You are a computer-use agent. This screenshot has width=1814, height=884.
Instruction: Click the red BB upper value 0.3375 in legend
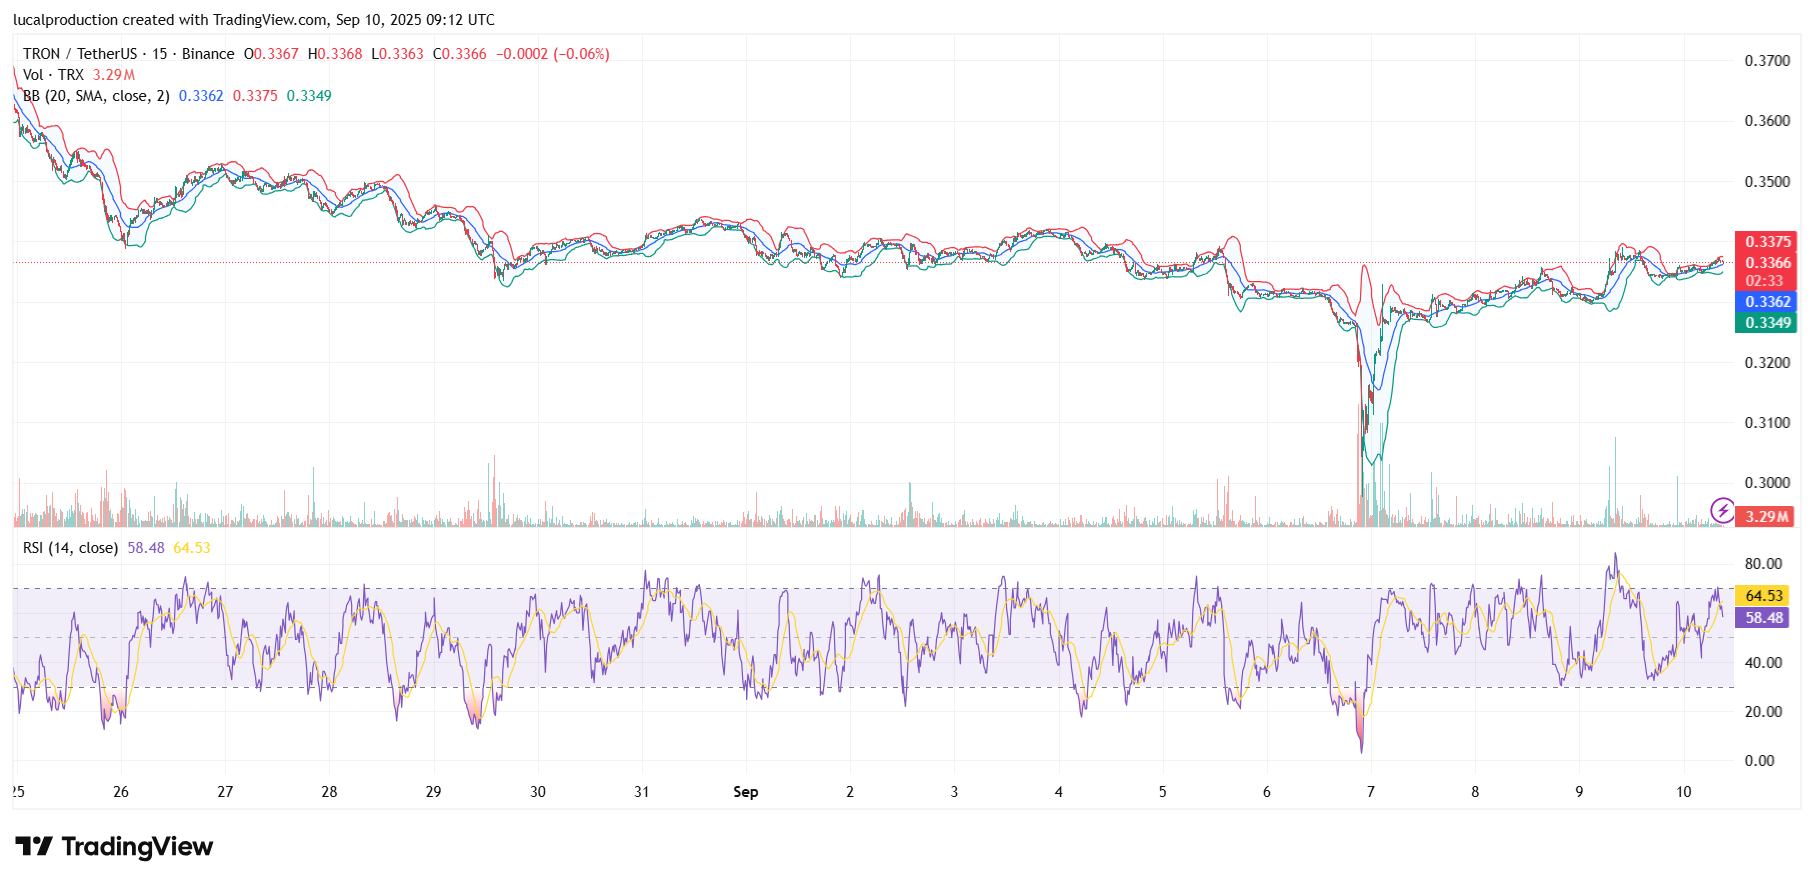click(255, 96)
